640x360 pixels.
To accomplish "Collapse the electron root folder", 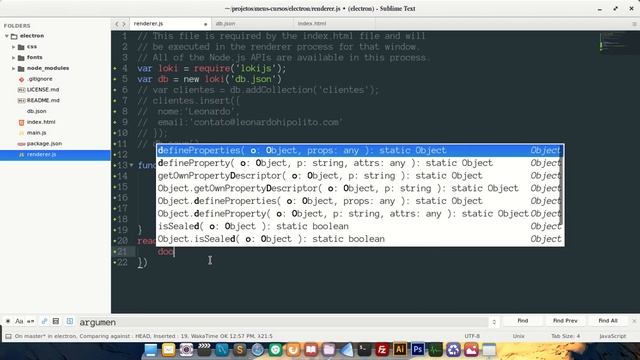I will [7, 36].
